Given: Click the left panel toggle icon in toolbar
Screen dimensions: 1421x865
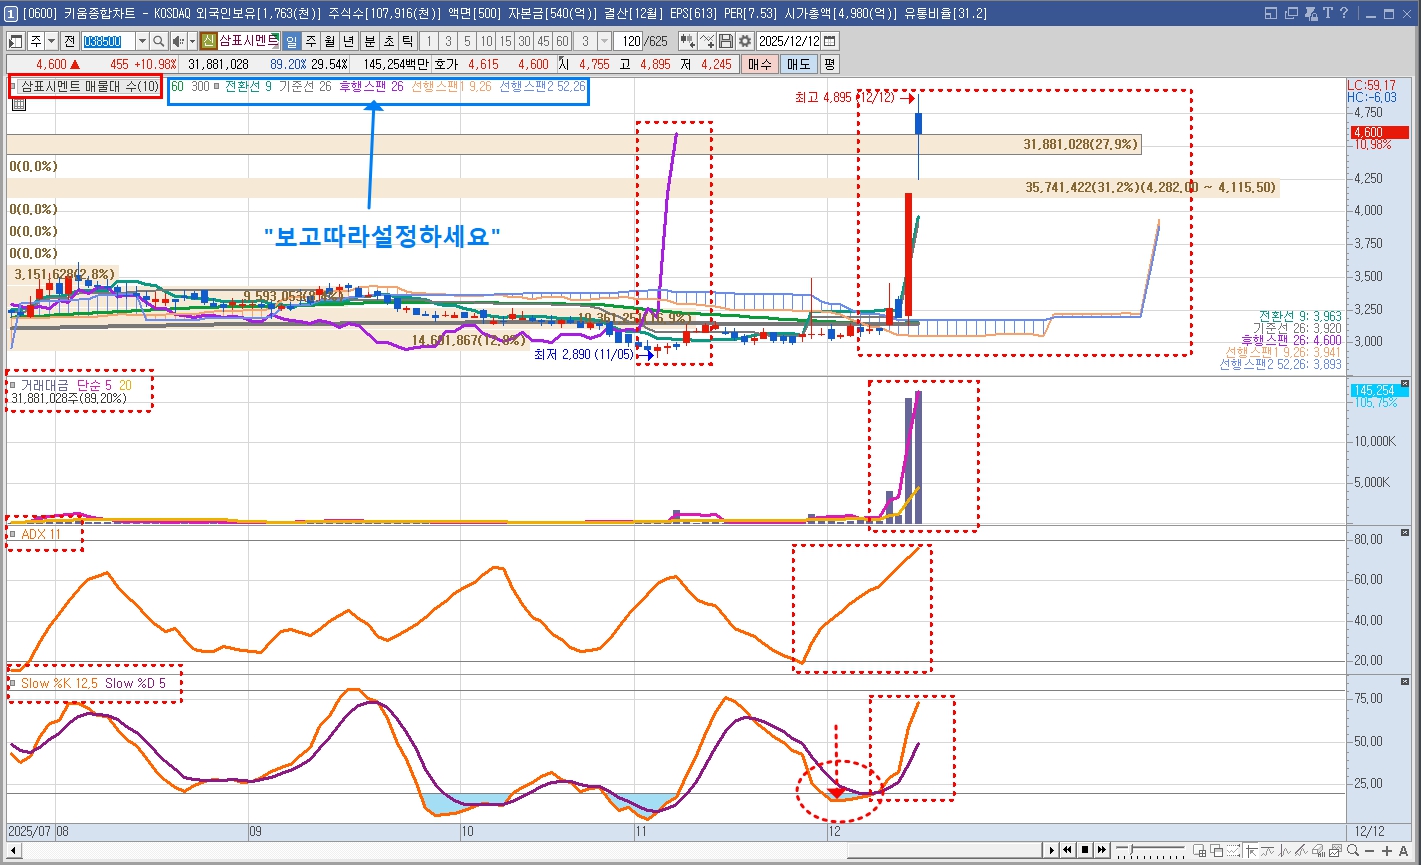Looking at the screenshot, I should tap(16, 41).
